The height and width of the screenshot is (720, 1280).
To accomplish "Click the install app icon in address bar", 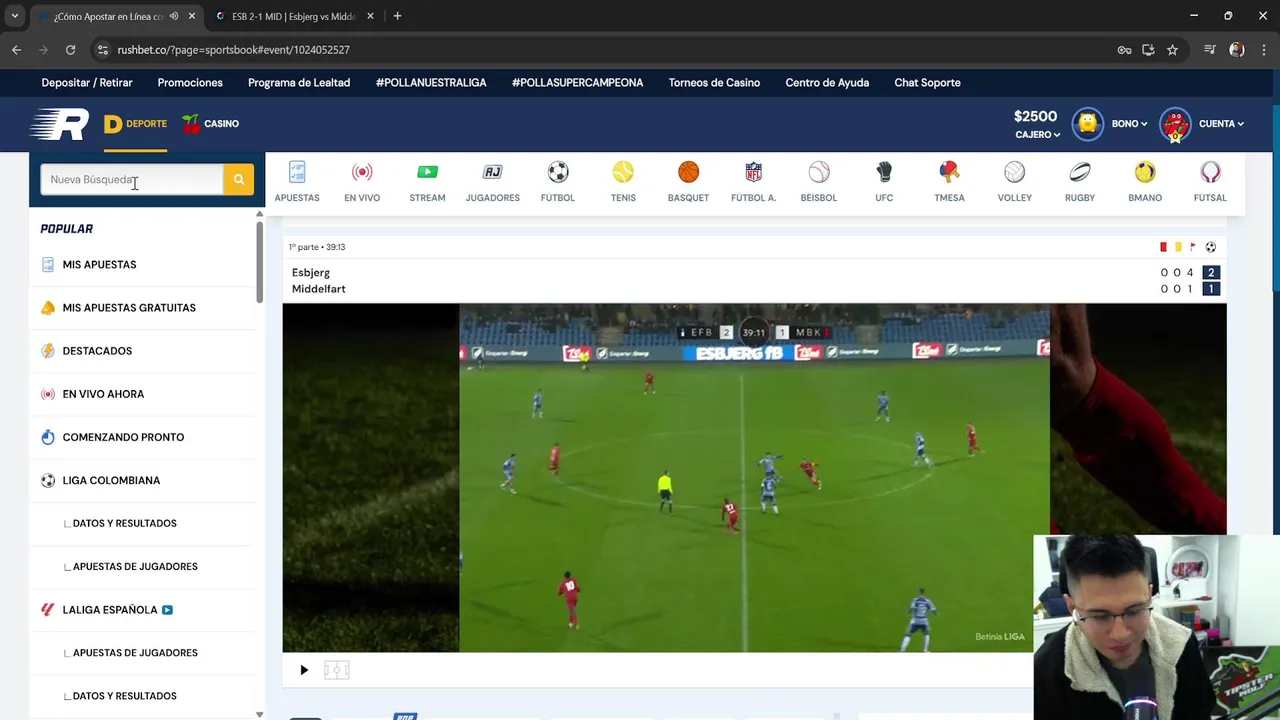I will point(1148,50).
